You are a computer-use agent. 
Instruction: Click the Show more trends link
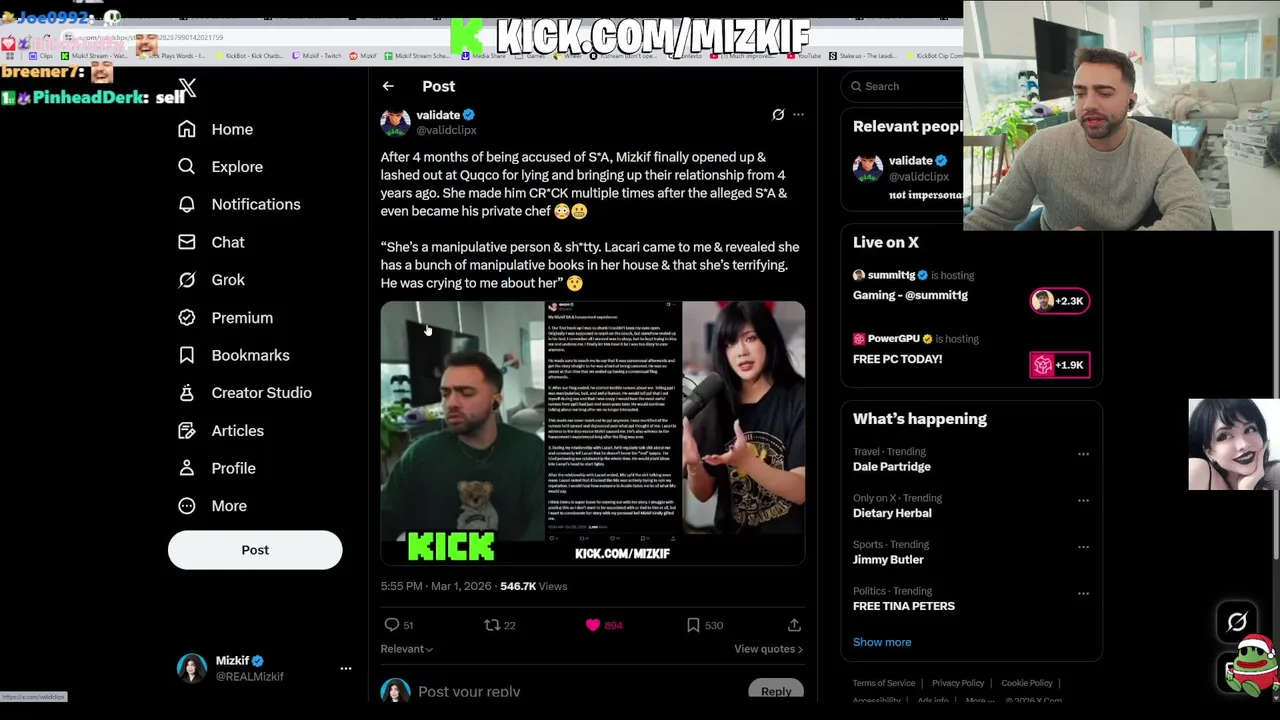click(882, 642)
